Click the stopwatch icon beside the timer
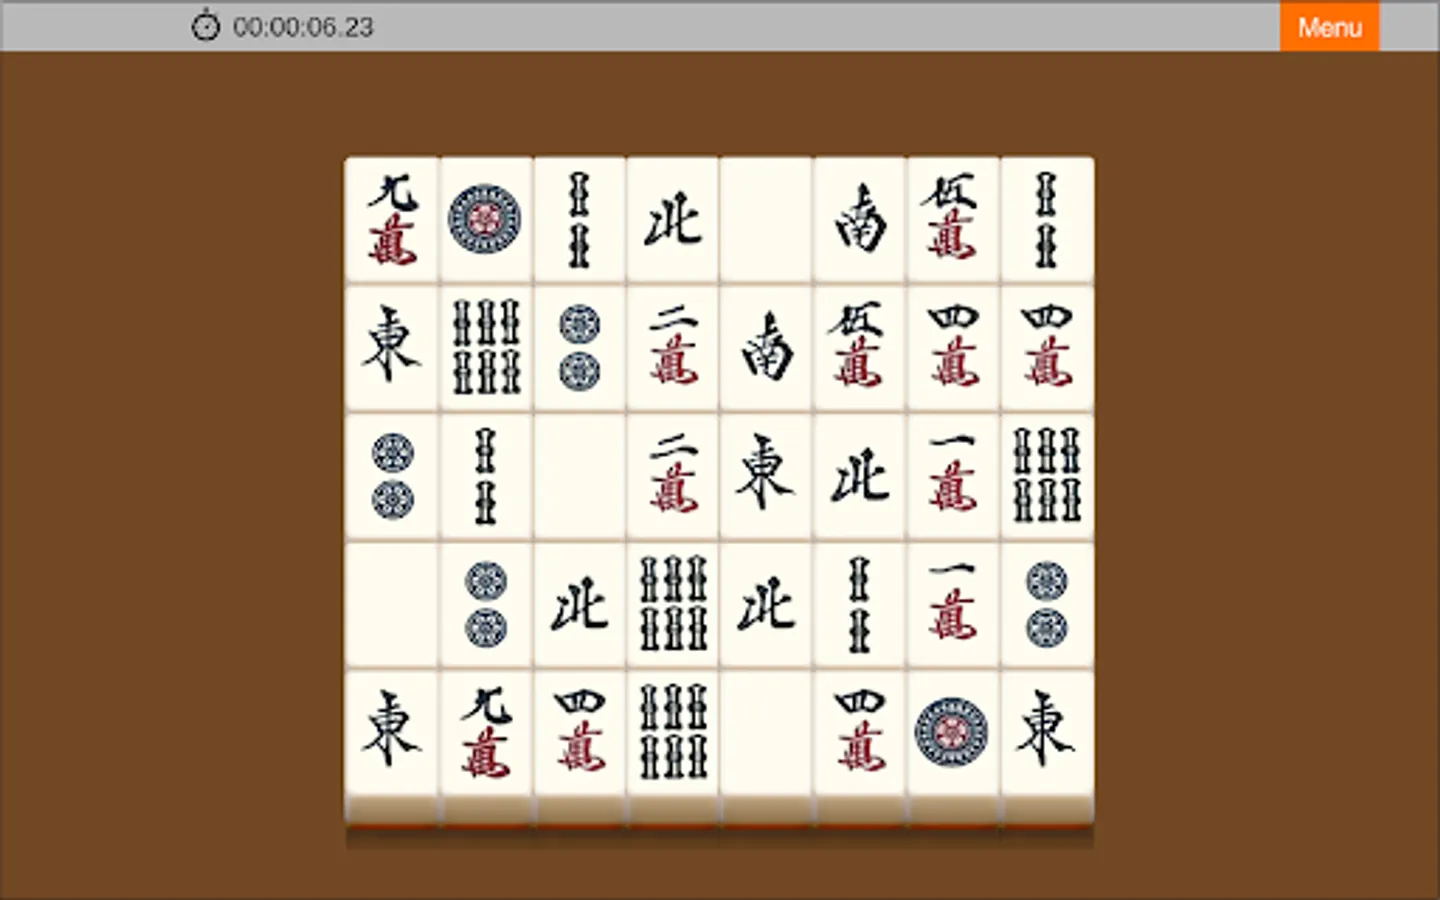 [205, 26]
